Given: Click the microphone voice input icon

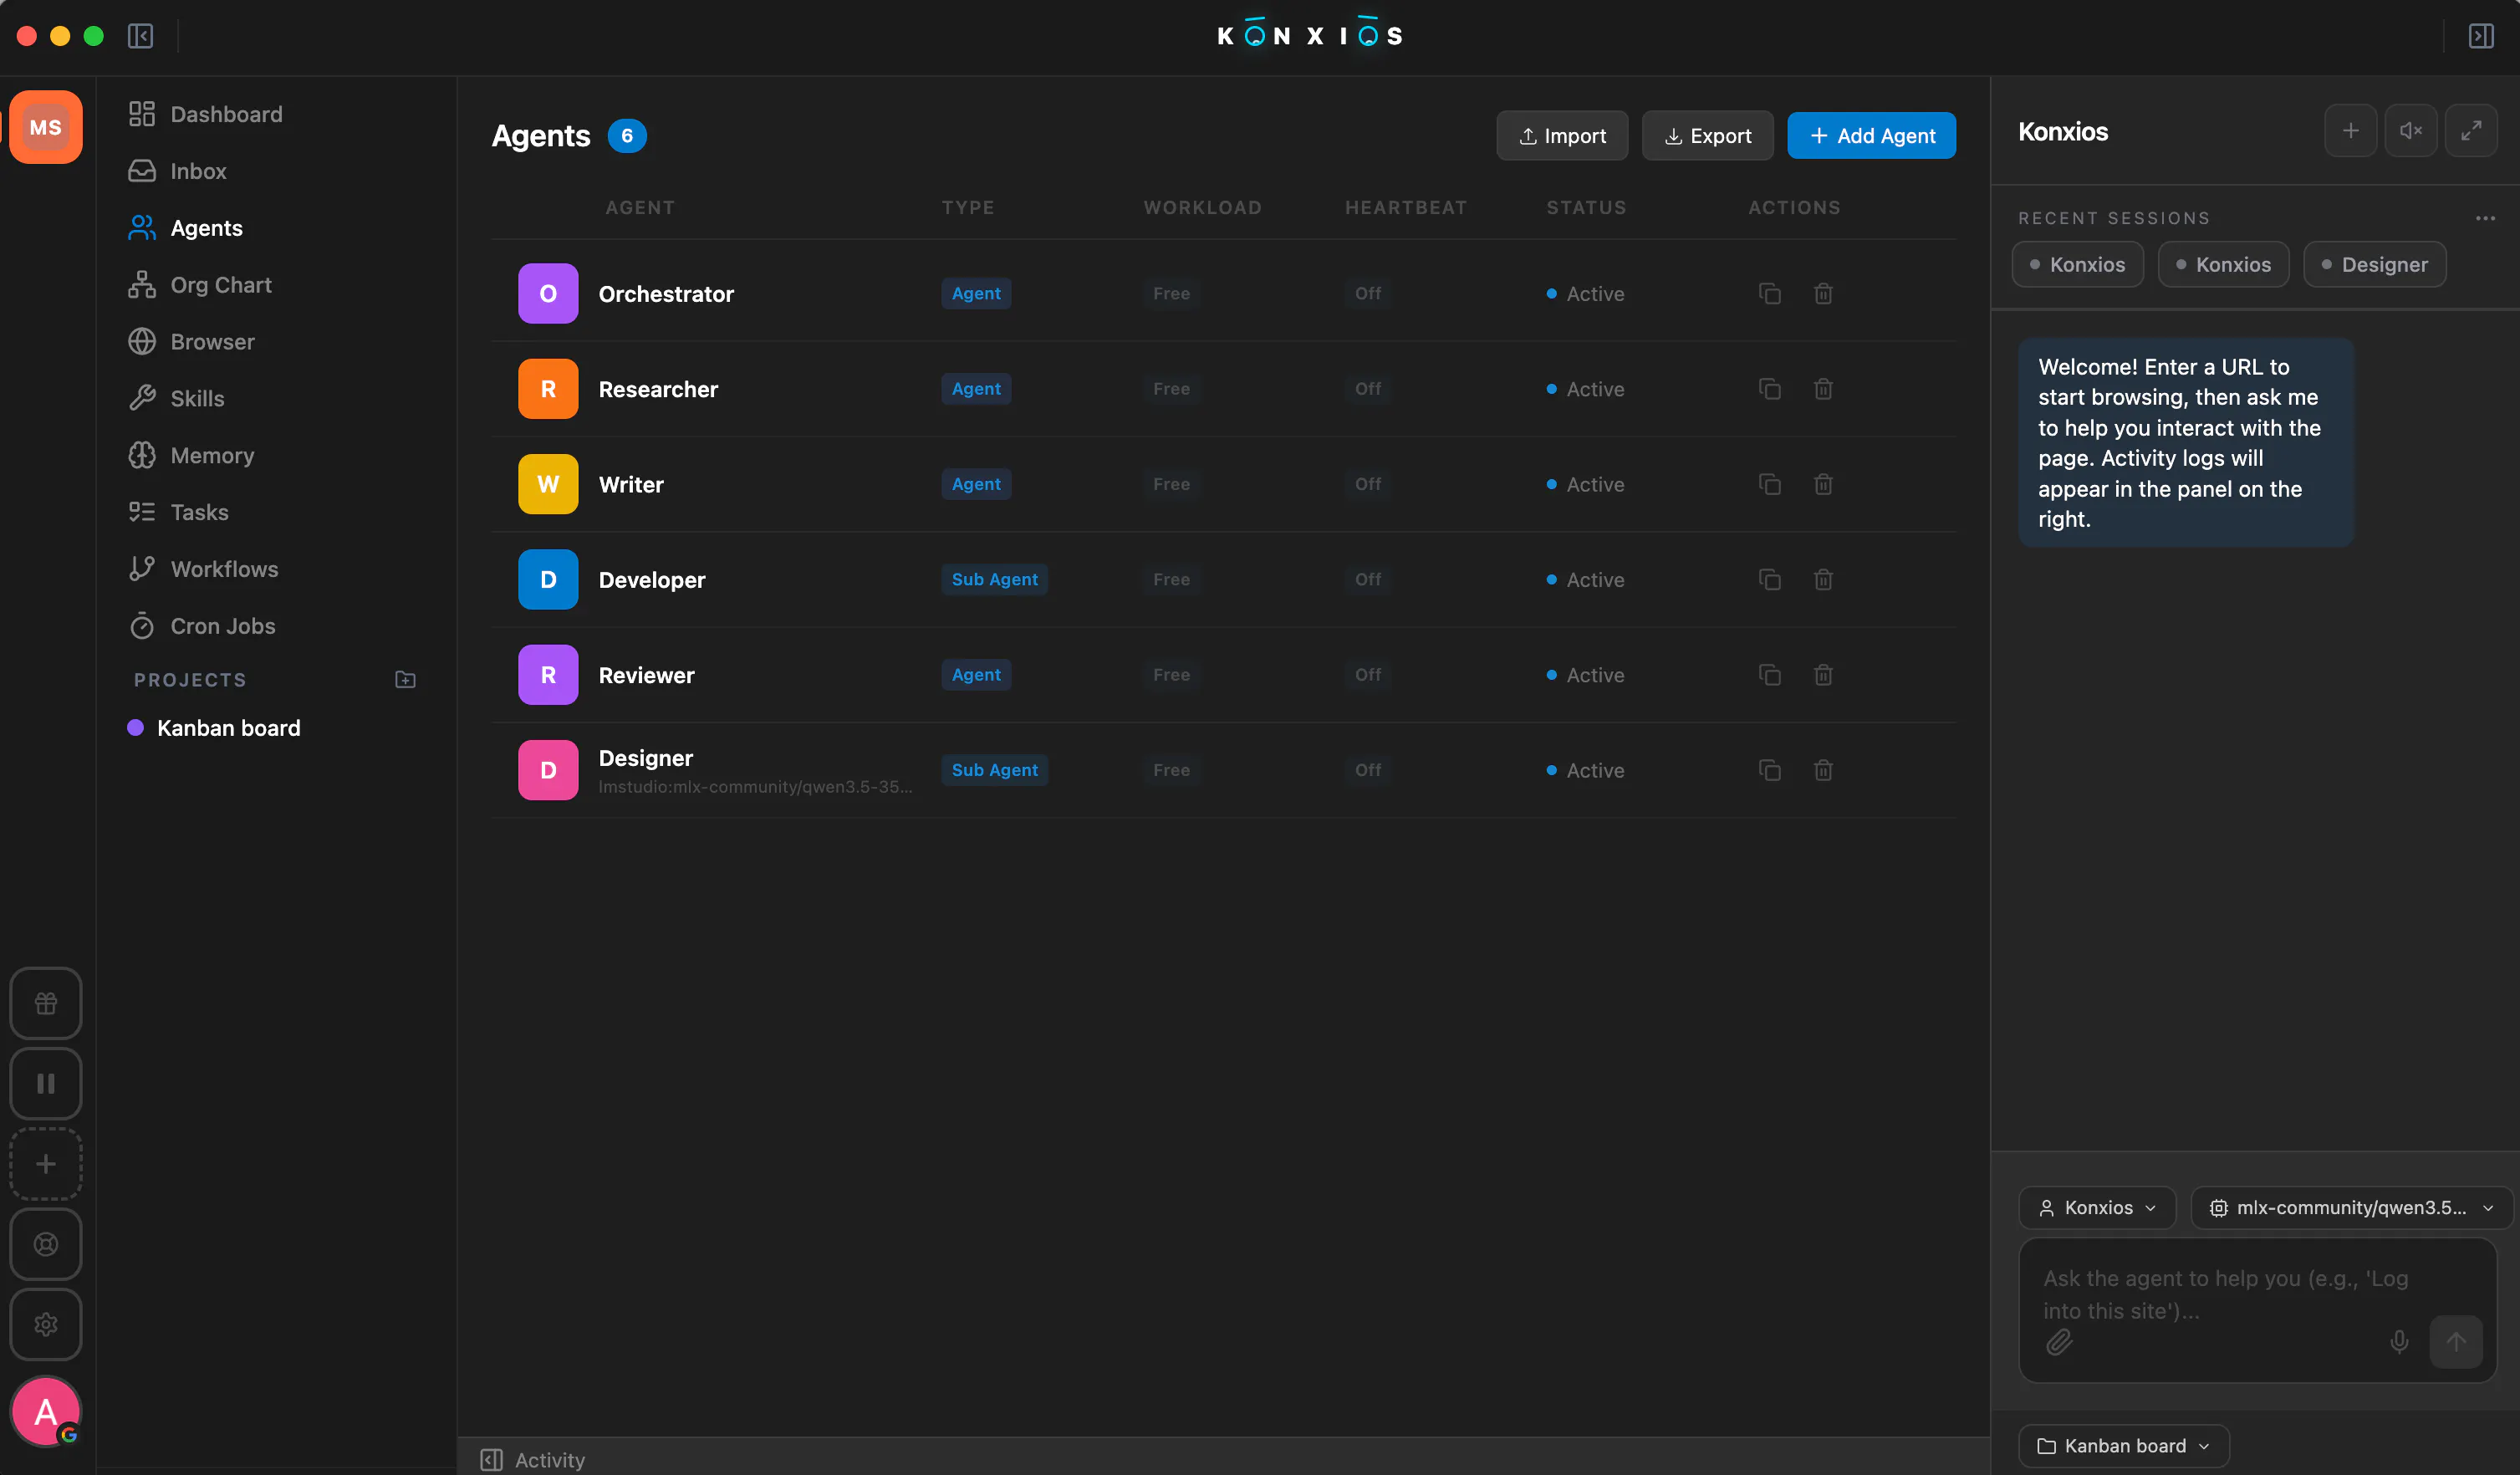Looking at the screenshot, I should pos(2398,1342).
